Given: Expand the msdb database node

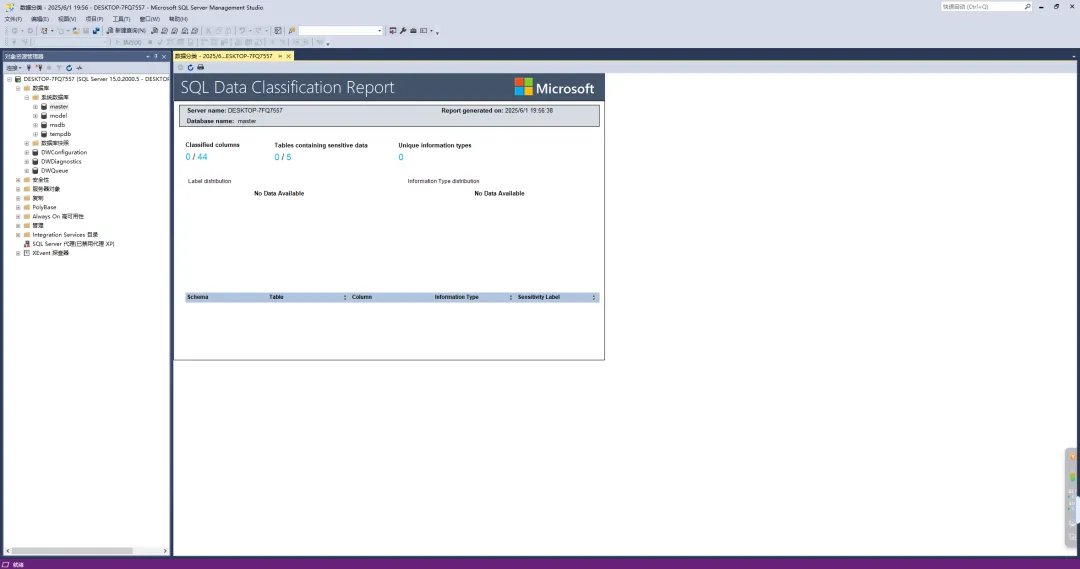Looking at the screenshot, I should [x=35, y=125].
